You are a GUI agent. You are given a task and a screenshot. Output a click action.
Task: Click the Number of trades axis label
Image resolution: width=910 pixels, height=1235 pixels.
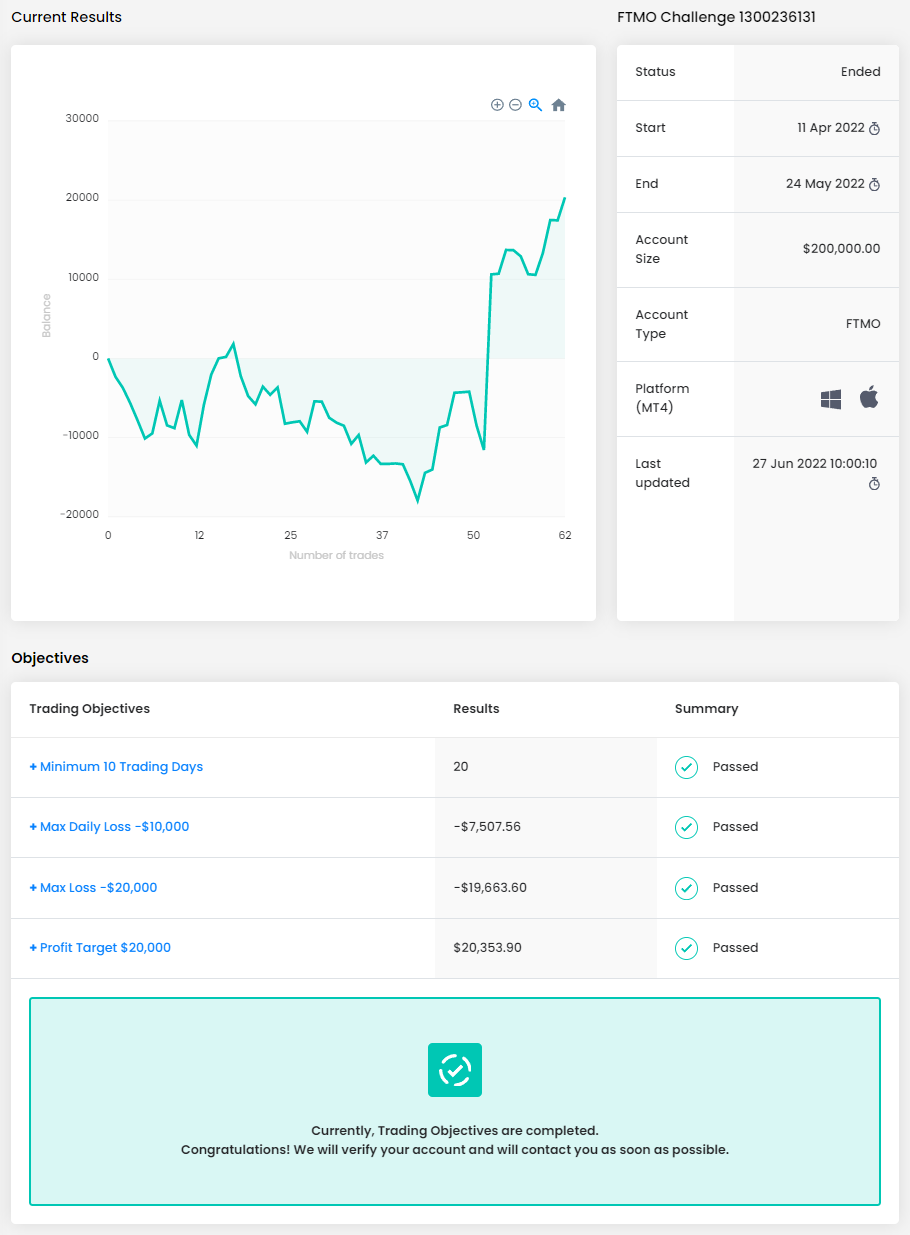(x=336, y=555)
